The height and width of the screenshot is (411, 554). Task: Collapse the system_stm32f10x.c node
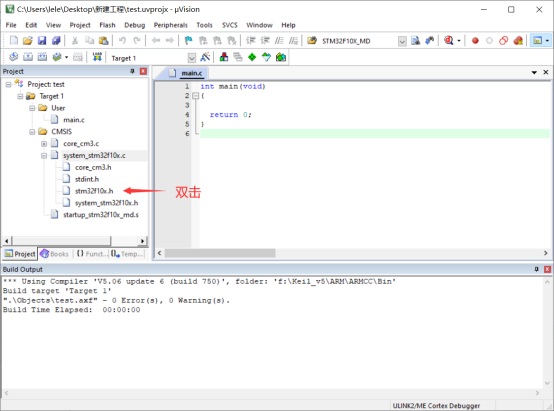pos(44,155)
